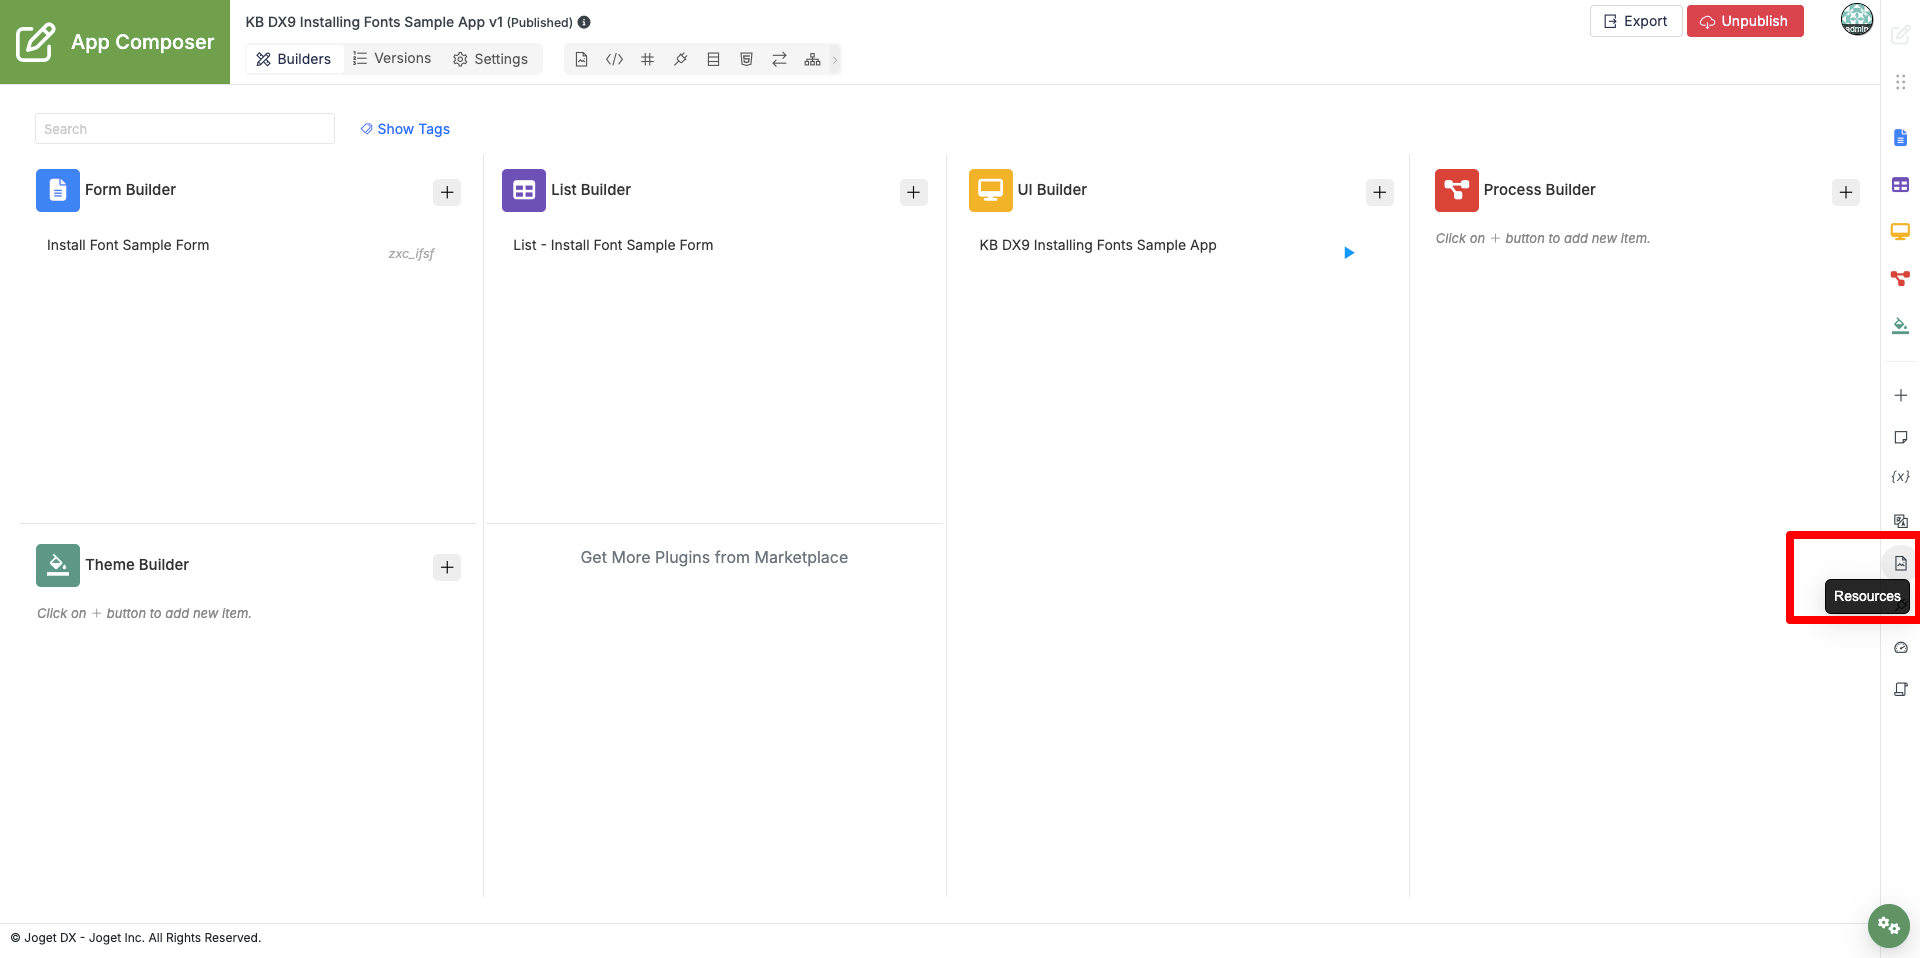Click Get More Plugins from Marketplace

pyautogui.click(x=714, y=557)
